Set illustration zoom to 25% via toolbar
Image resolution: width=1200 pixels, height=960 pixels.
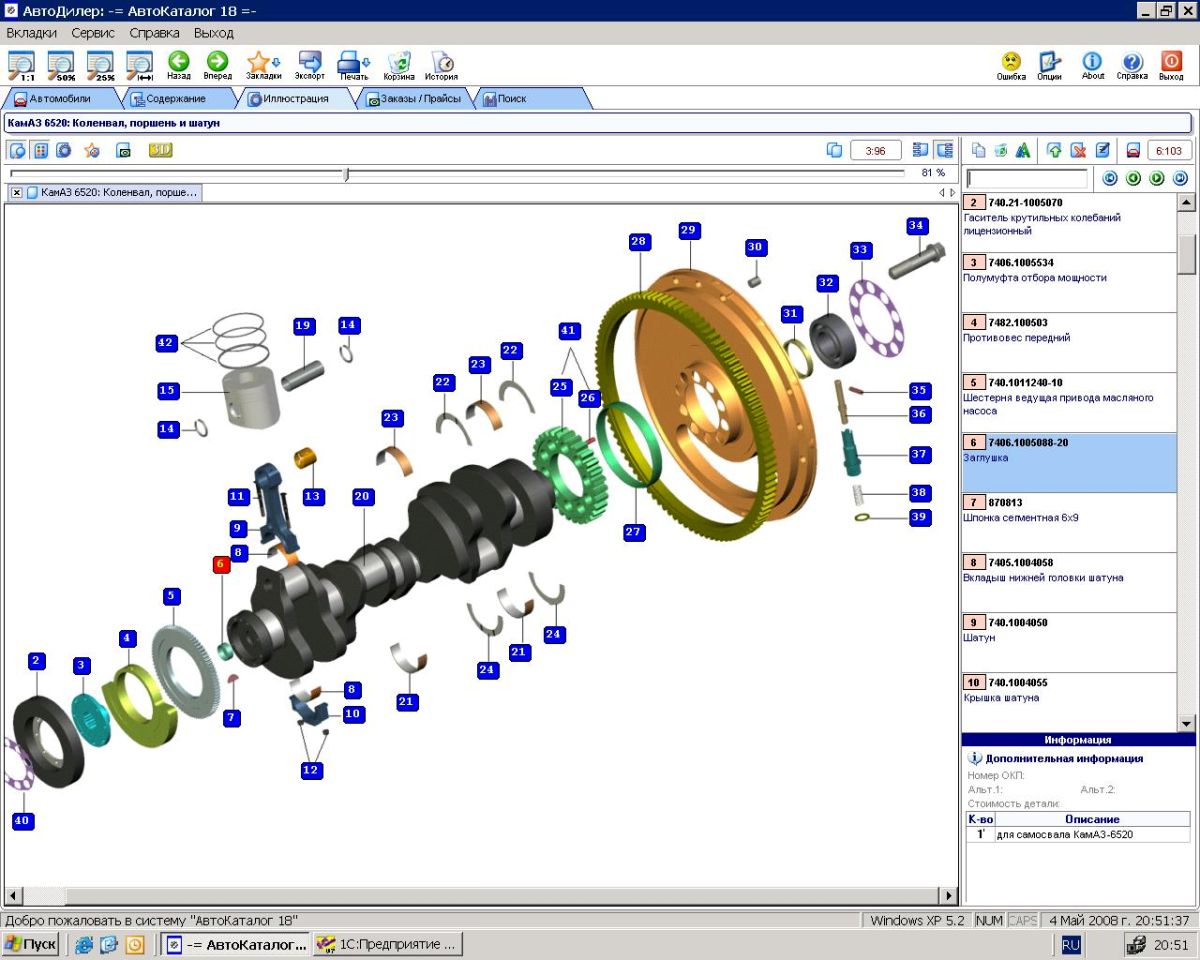point(100,66)
